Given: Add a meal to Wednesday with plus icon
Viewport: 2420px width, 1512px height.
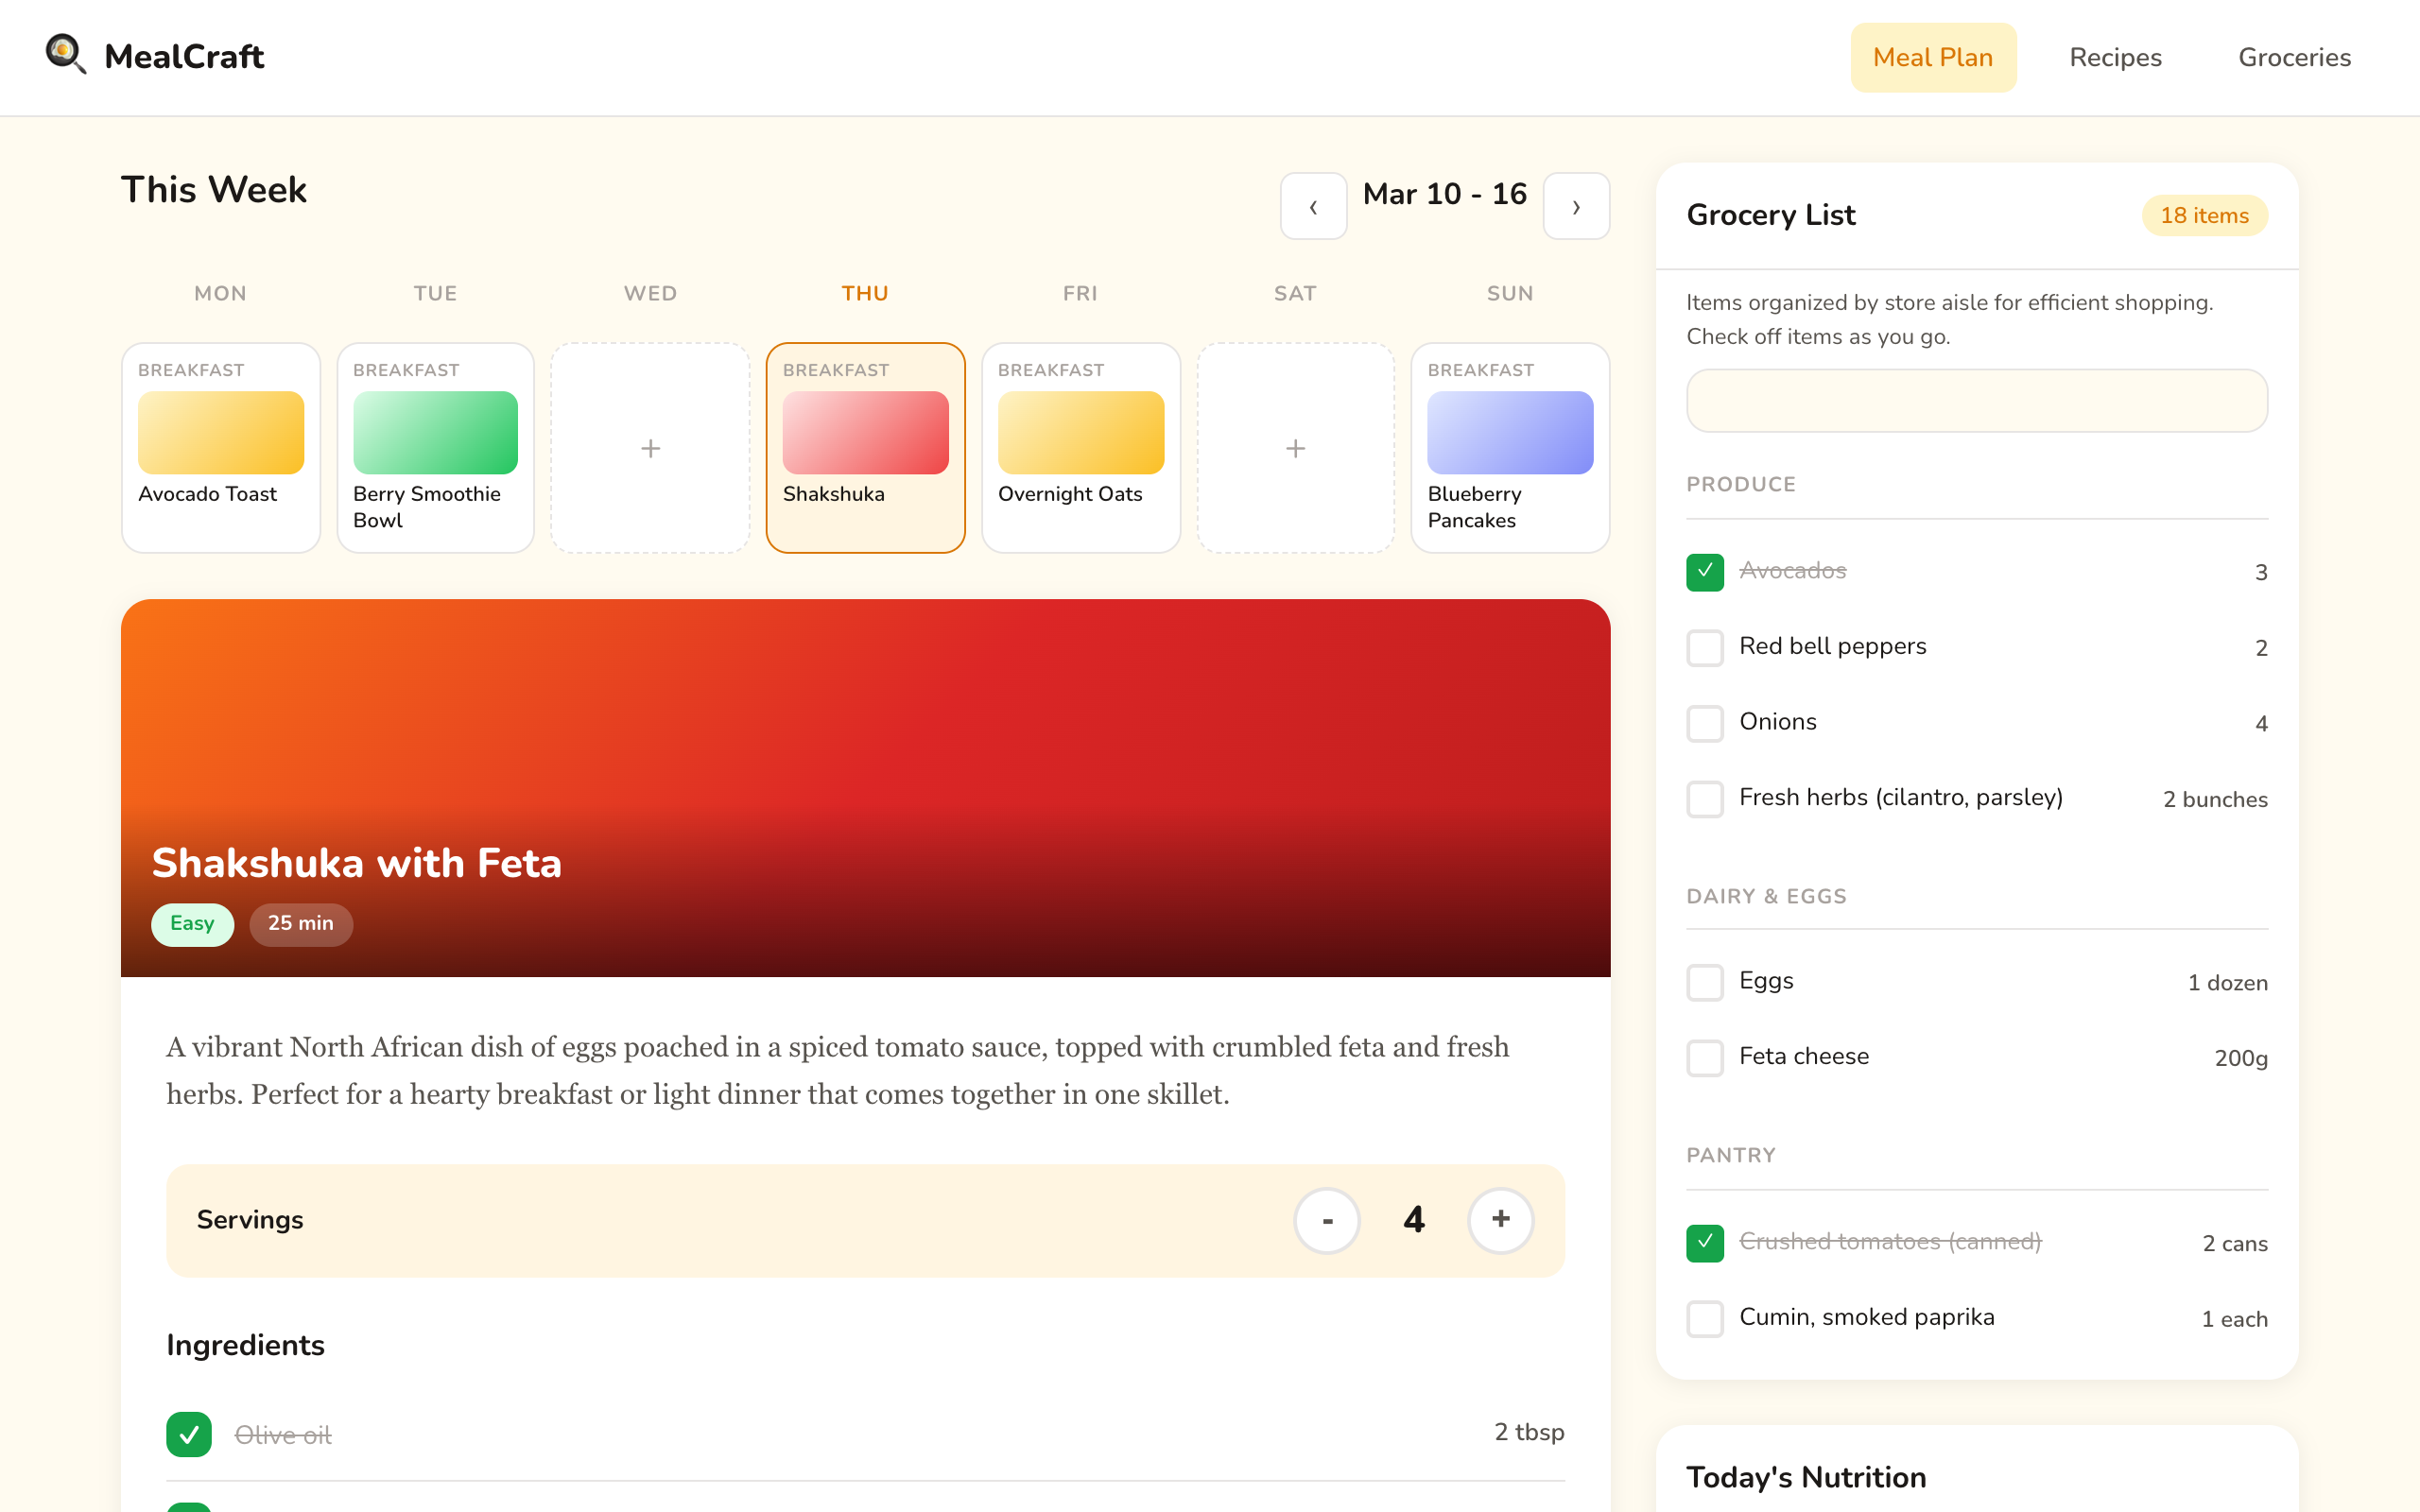Looking at the screenshot, I should [650, 447].
